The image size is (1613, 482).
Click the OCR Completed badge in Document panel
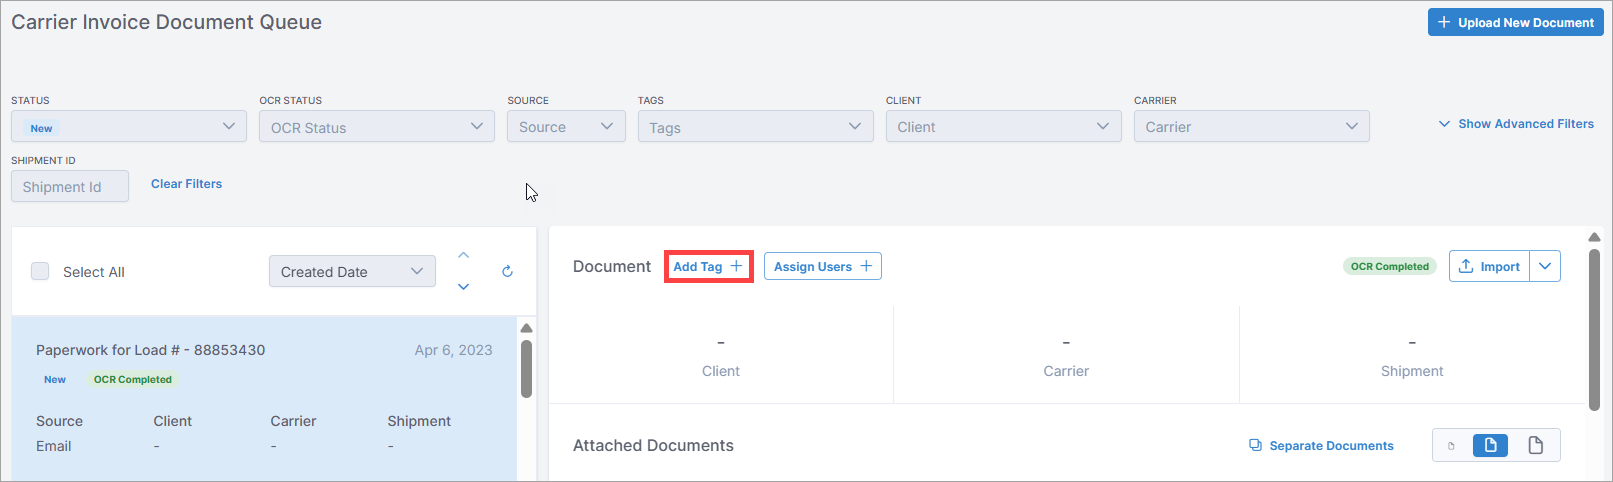pos(1390,266)
